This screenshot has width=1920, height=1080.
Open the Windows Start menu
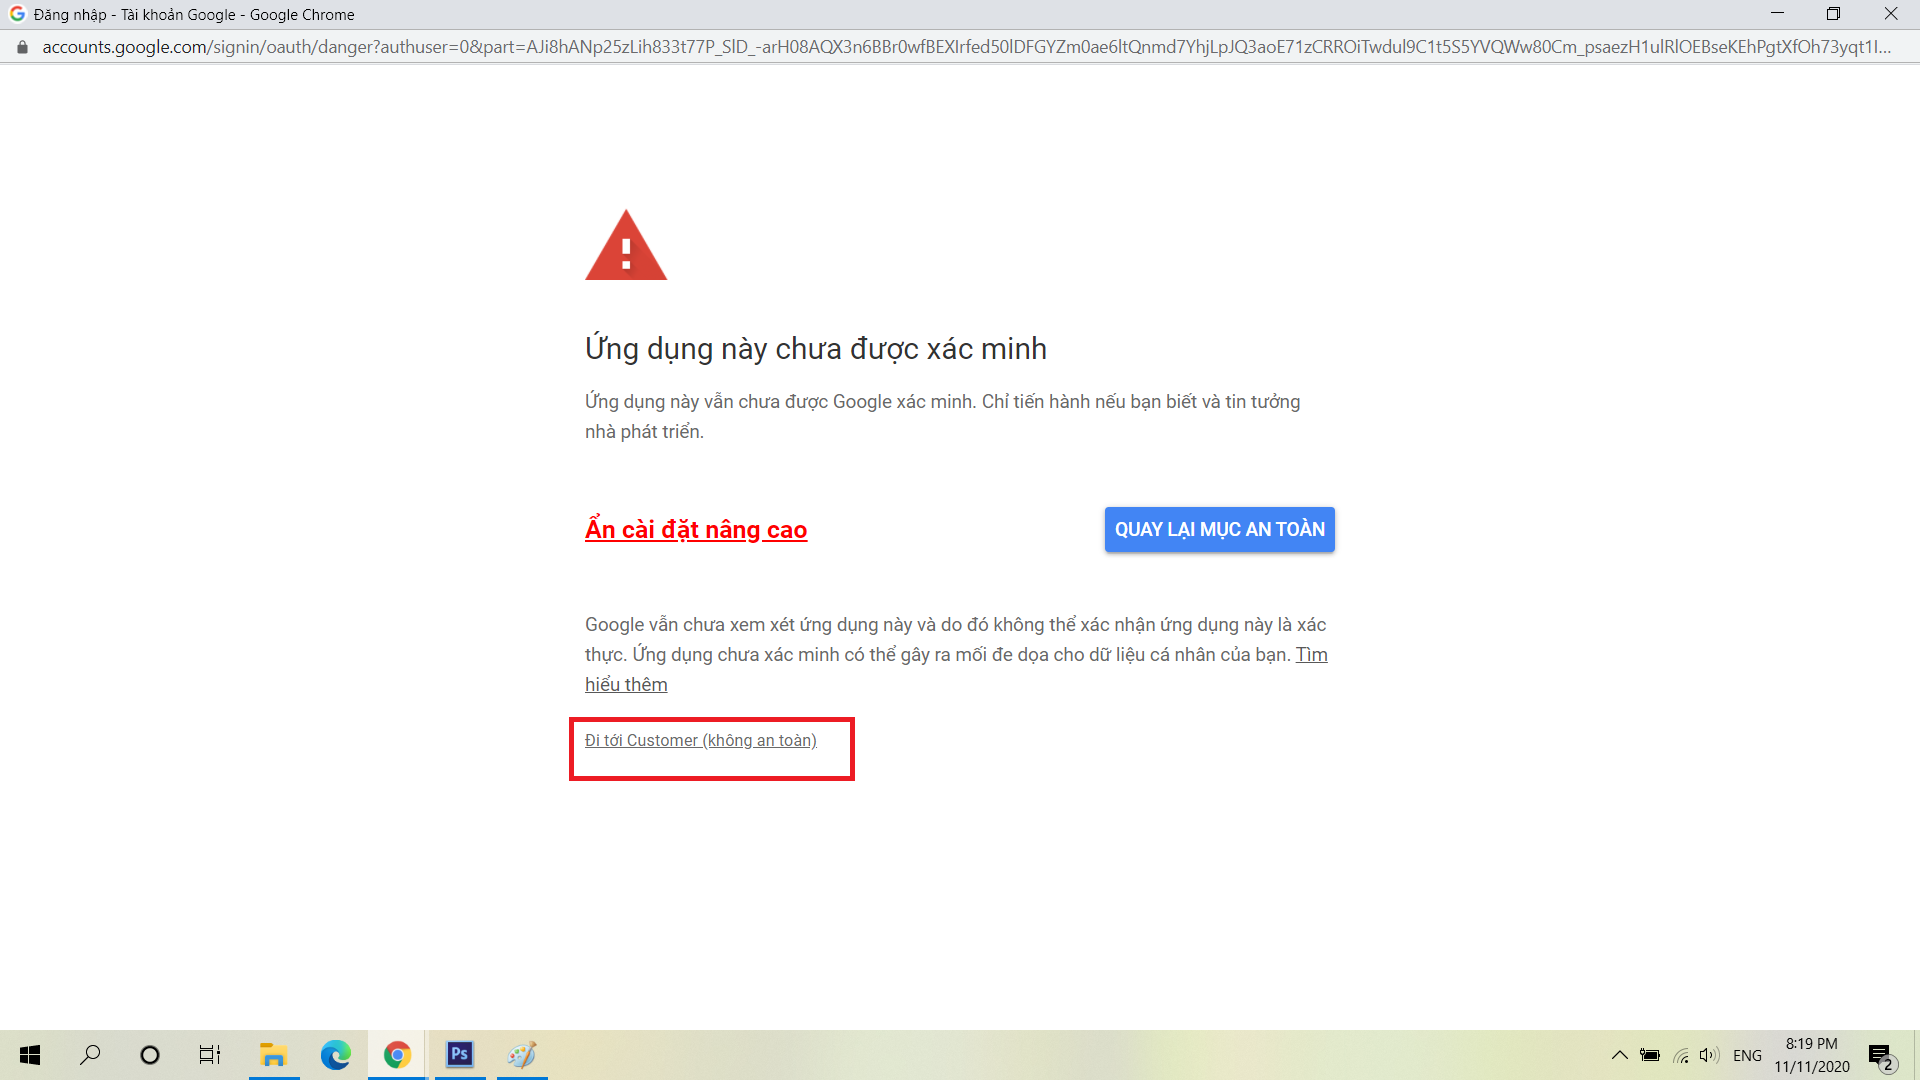point(30,1055)
